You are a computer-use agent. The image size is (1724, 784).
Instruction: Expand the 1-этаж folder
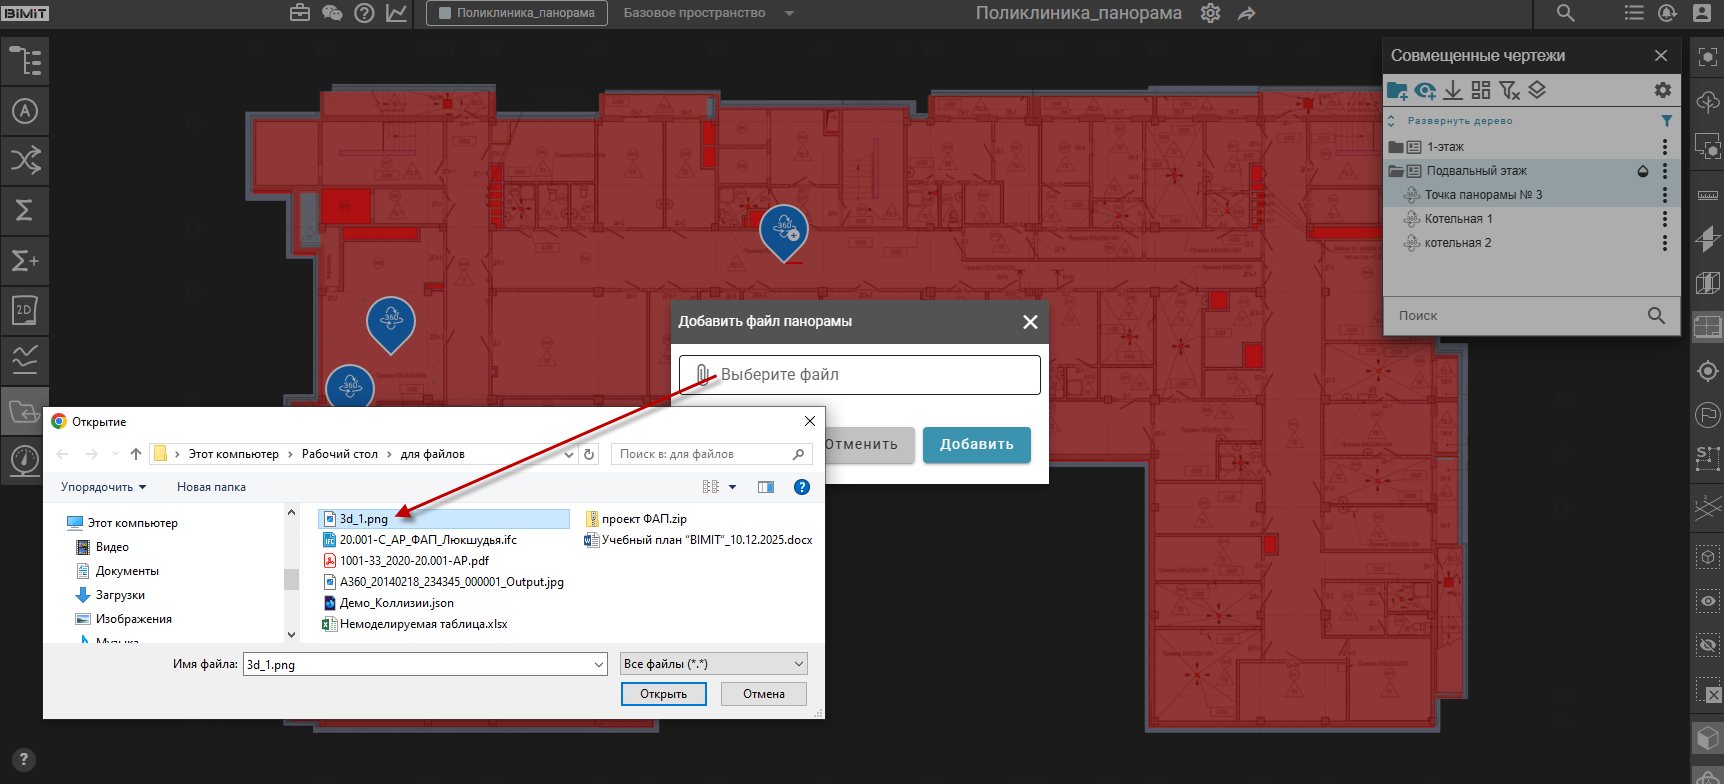(x=1396, y=147)
